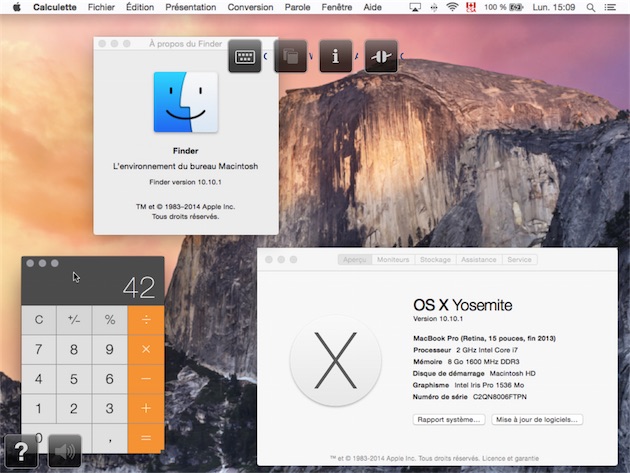The width and height of the screenshot is (630, 473).
Task: Click the AirPlay display icon
Action: 415,7
